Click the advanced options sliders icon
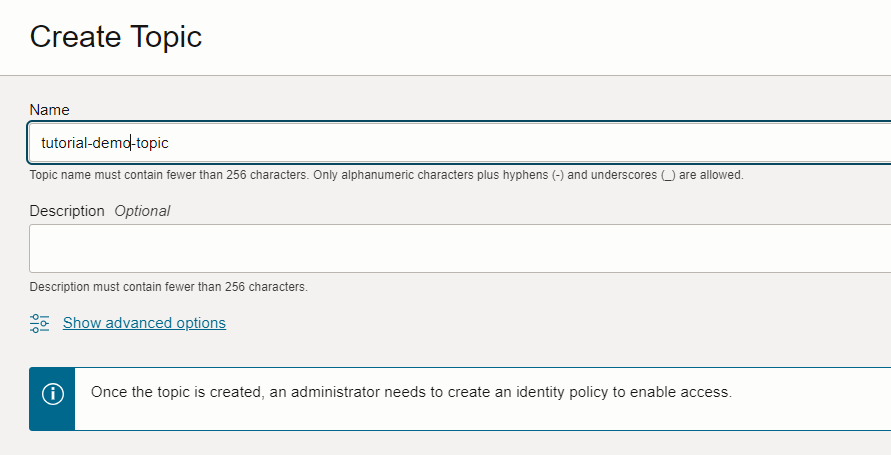Screen dimensions: 891x455 pyautogui.click(x=40, y=323)
